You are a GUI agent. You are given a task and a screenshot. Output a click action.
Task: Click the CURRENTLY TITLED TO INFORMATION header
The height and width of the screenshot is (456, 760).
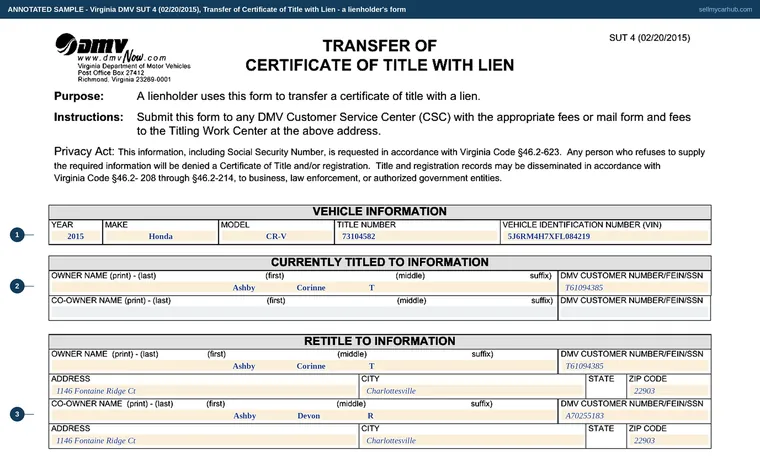pyautogui.click(x=380, y=262)
